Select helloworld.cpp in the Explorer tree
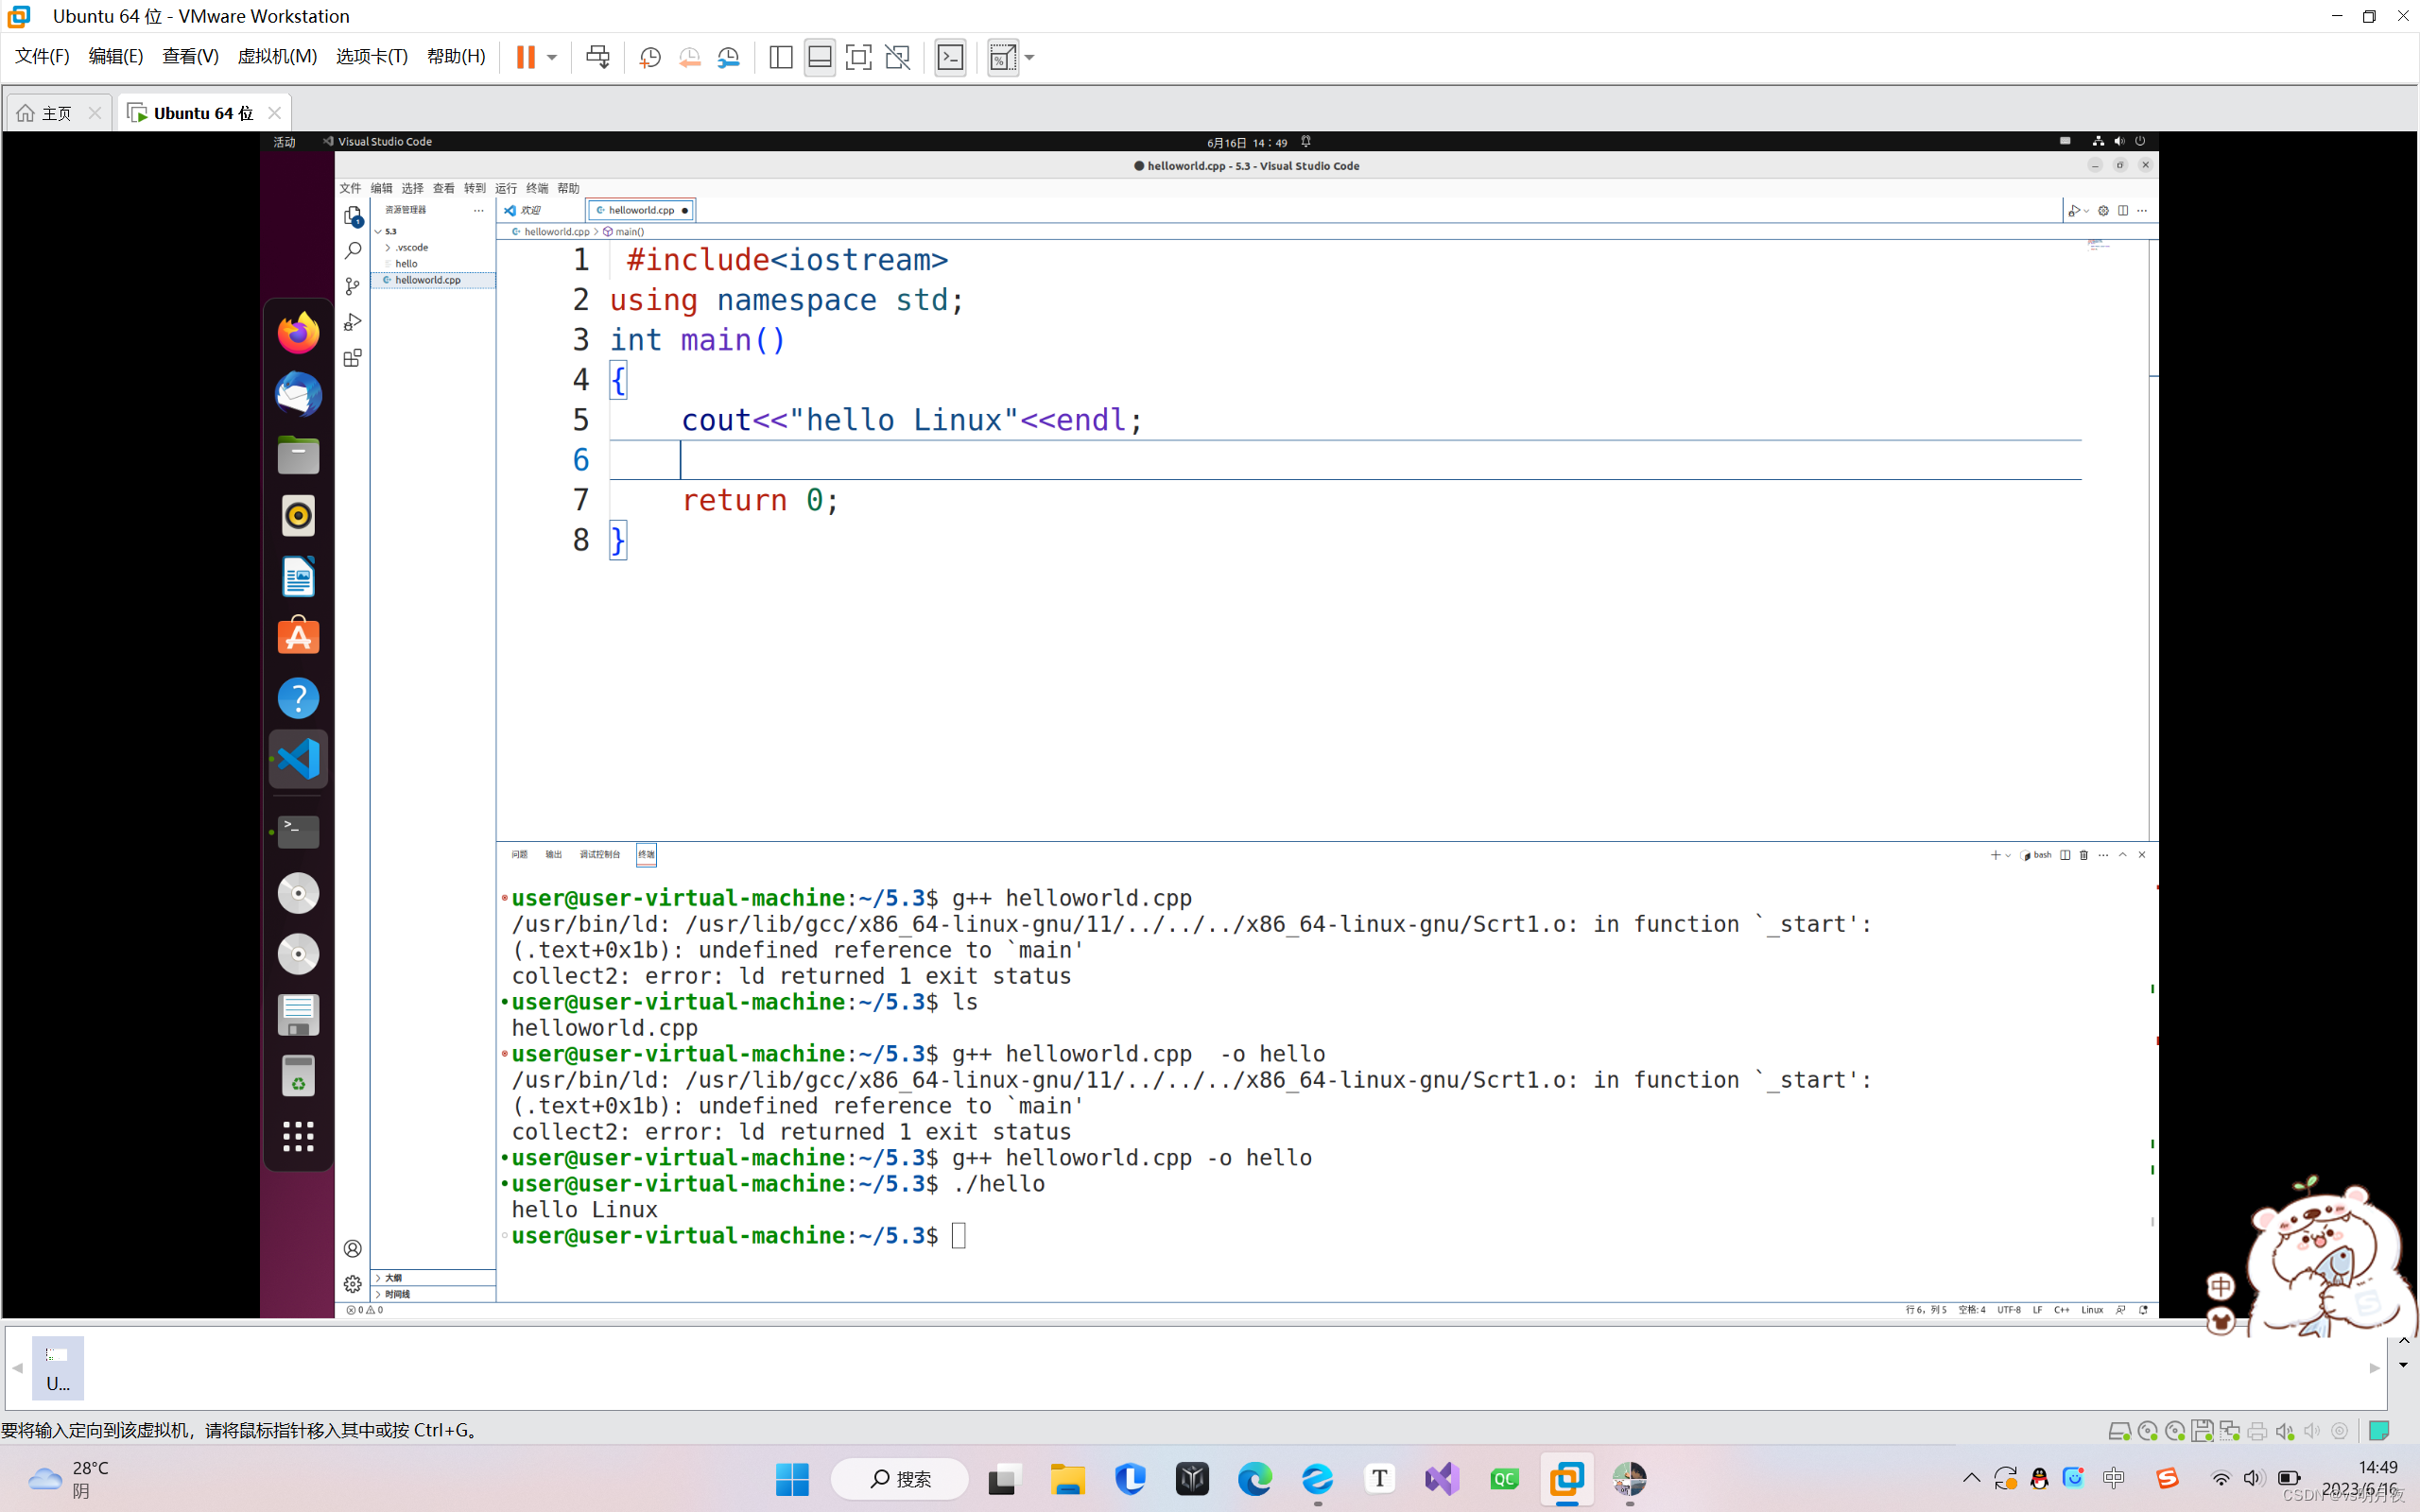2420x1512 pixels. pyautogui.click(x=428, y=280)
